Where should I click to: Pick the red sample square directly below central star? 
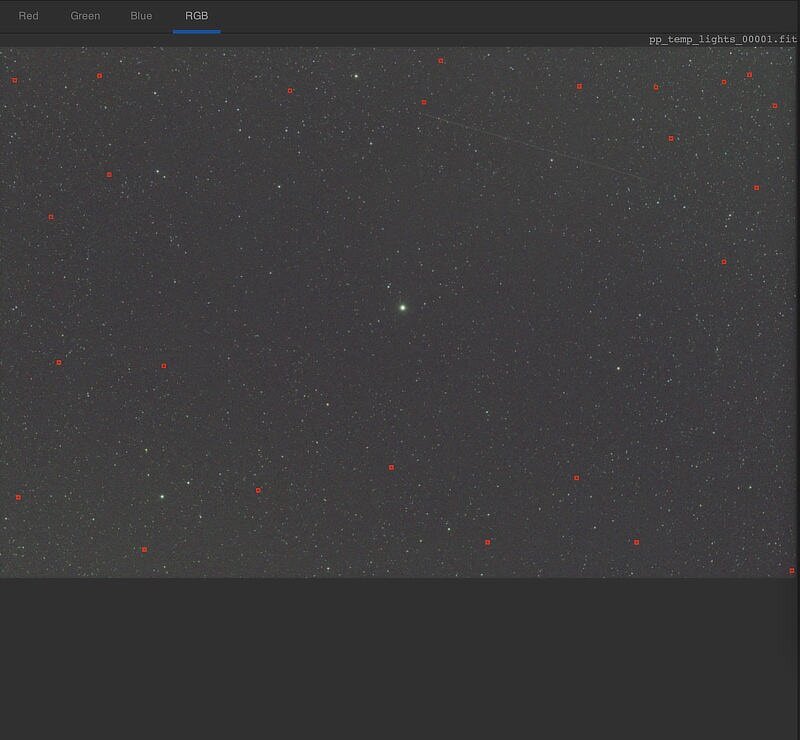(391, 468)
